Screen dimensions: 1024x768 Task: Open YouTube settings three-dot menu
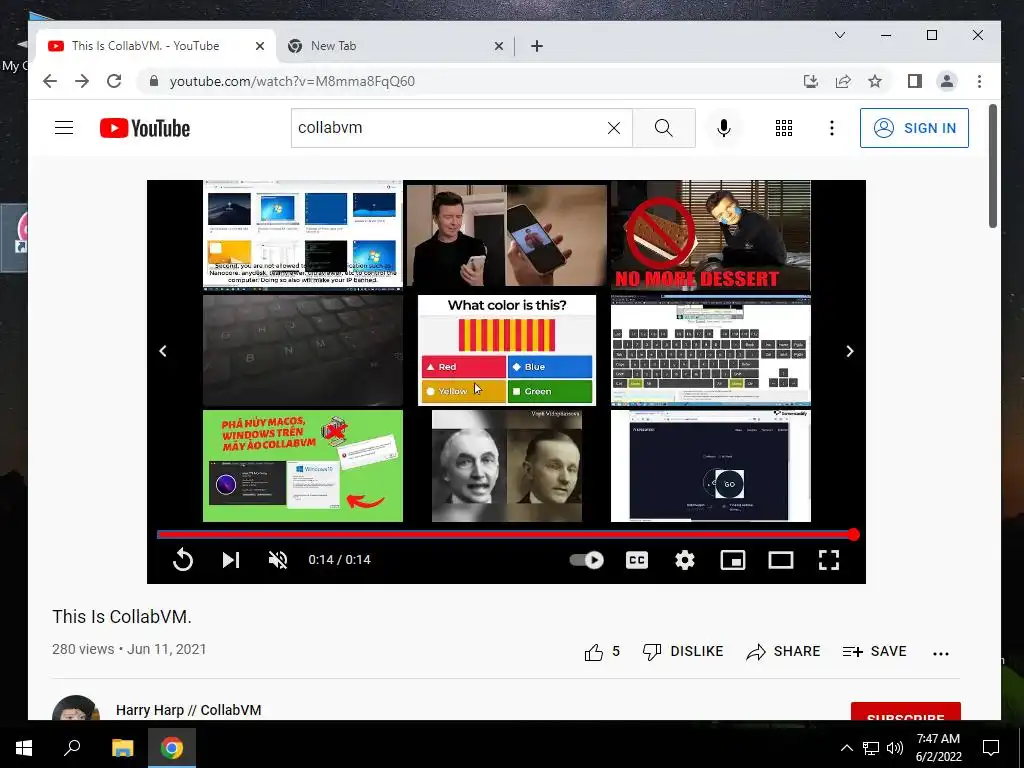coord(831,128)
